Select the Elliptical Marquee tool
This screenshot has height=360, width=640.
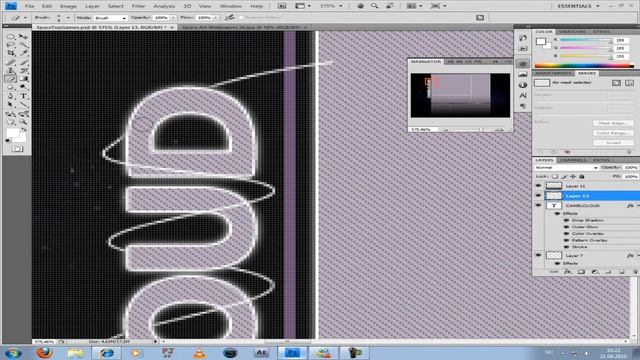[x=11, y=36]
